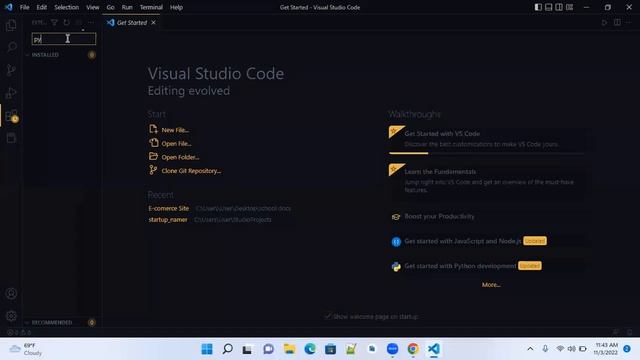Expand the RECOMMENDED extensions section

(x=51, y=322)
